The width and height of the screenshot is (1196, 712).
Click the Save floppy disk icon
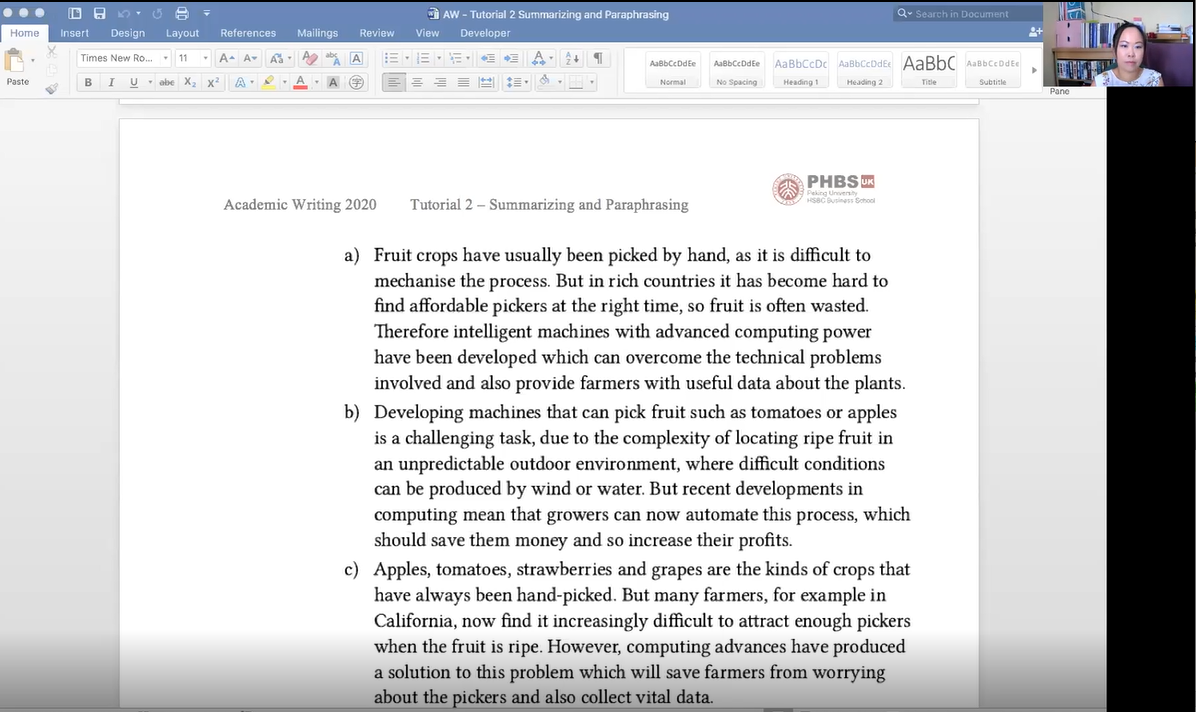(99, 13)
